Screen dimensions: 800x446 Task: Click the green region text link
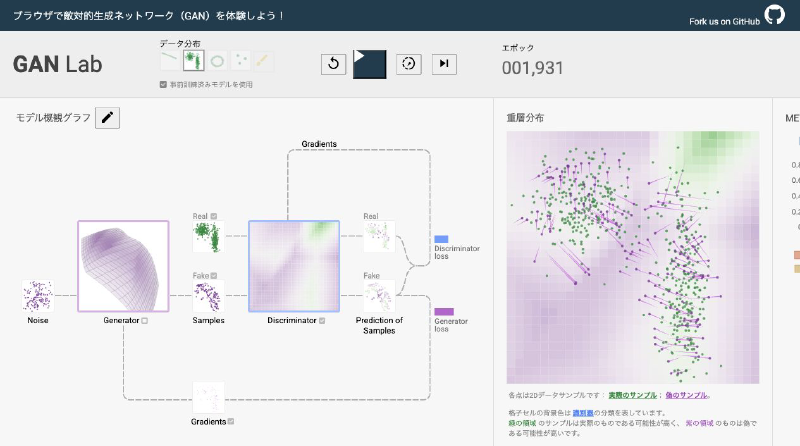pyautogui.click(x=522, y=423)
